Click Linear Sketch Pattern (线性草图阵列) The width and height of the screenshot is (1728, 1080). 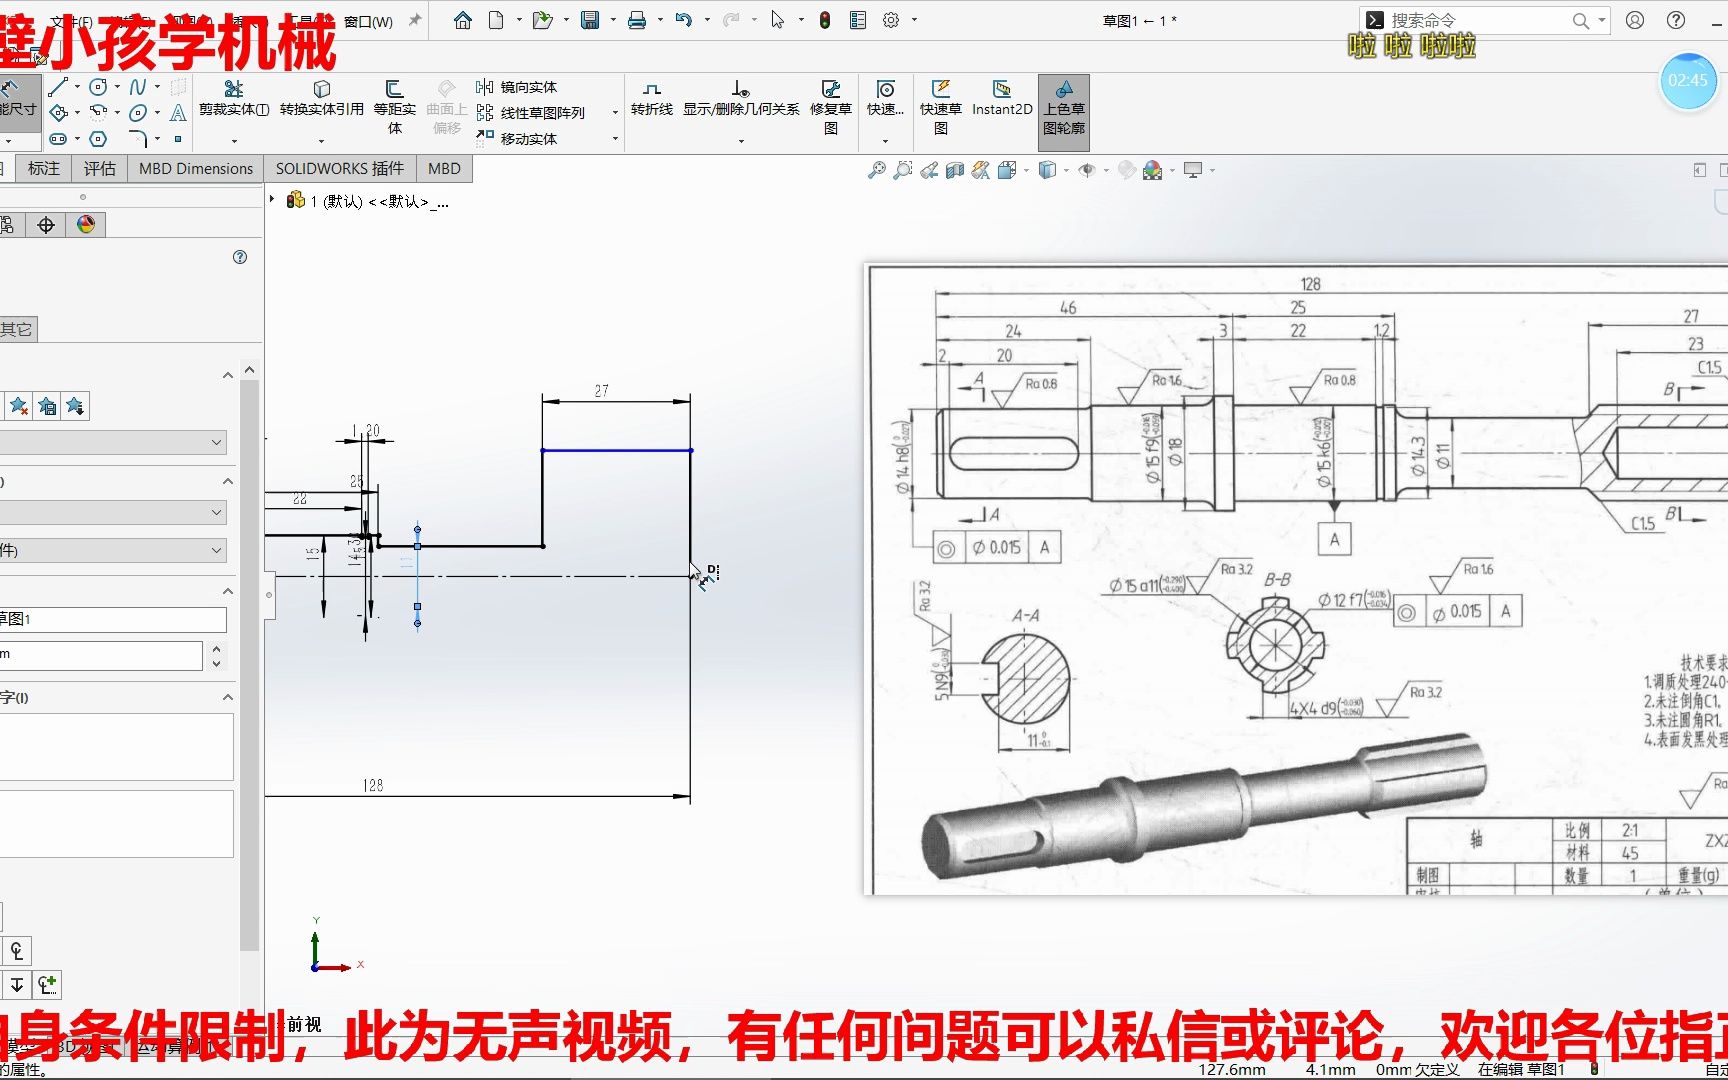(531, 113)
